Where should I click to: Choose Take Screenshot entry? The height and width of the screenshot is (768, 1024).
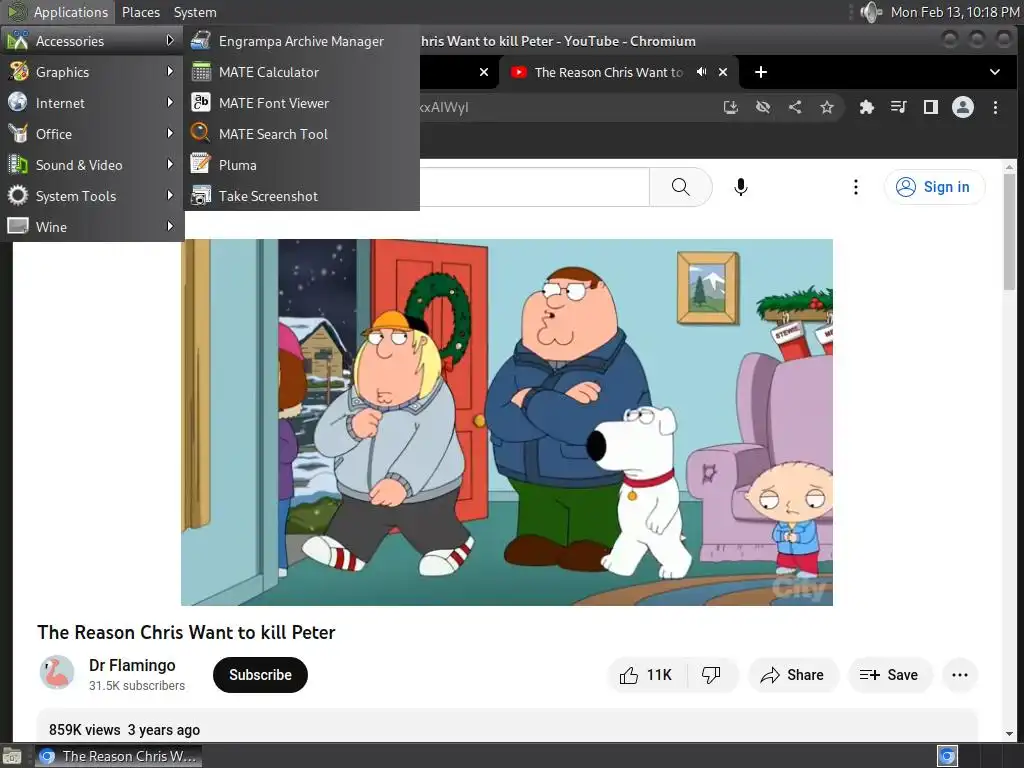[x=301, y=196]
